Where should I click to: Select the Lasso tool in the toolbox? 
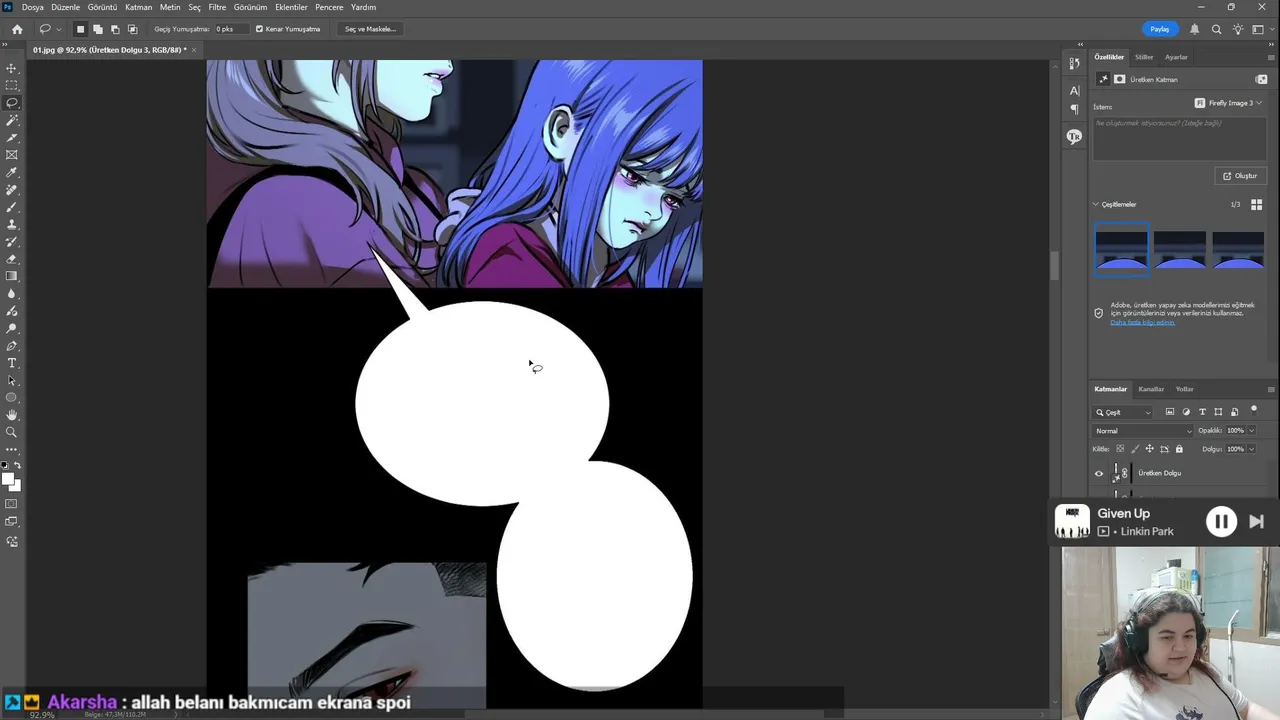[12, 103]
